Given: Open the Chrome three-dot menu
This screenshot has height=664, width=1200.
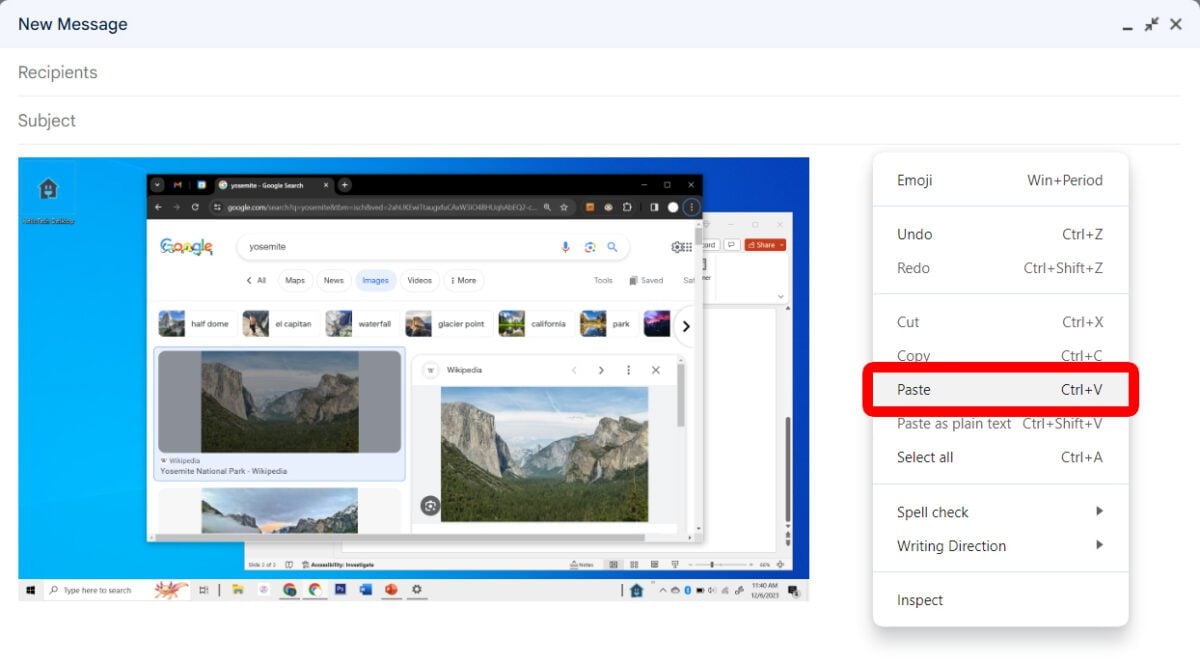Looking at the screenshot, I should click(x=690, y=207).
